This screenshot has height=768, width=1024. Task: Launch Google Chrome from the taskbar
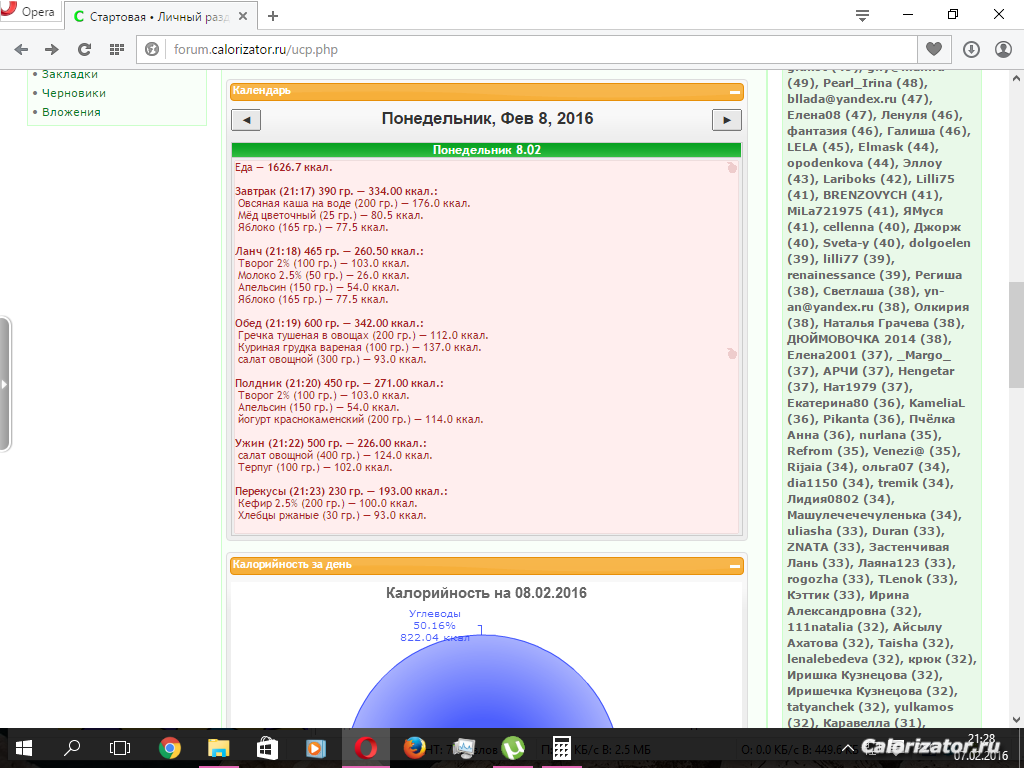(170, 748)
